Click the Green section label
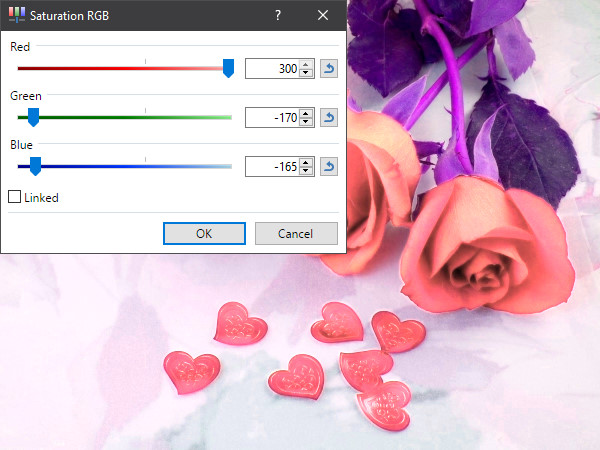This screenshot has height=450, width=600. (x=26, y=96)
